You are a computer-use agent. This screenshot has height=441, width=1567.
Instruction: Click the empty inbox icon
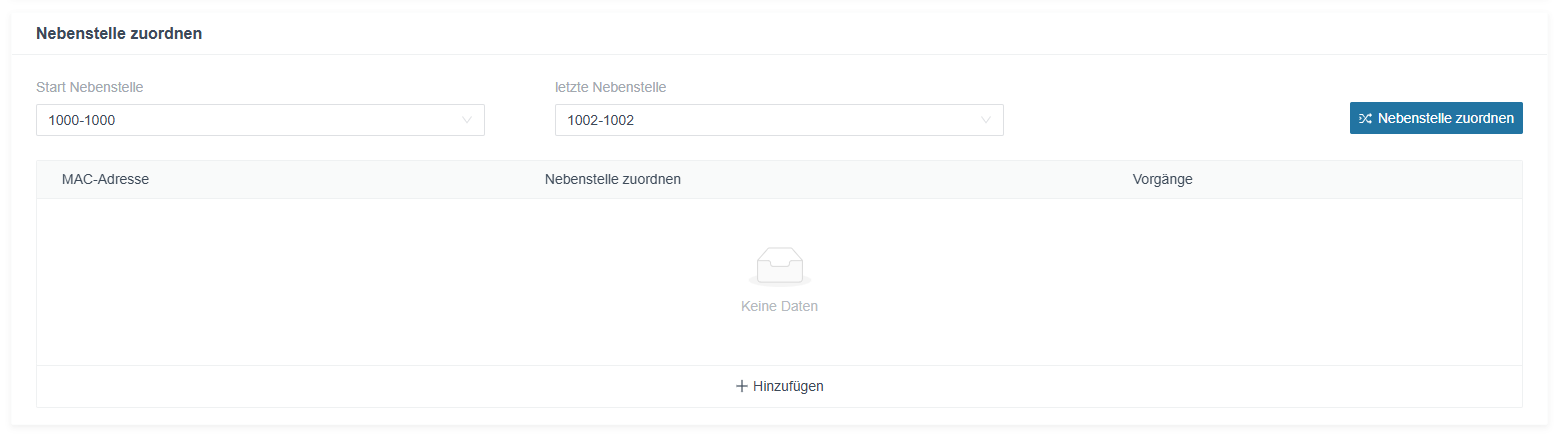pos(779,266)
